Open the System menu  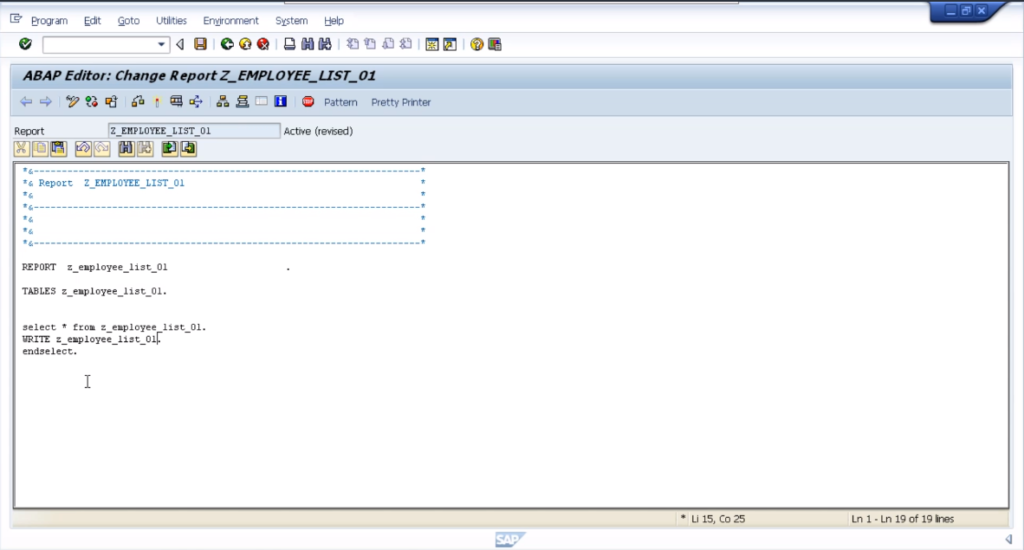coord(291,21)
